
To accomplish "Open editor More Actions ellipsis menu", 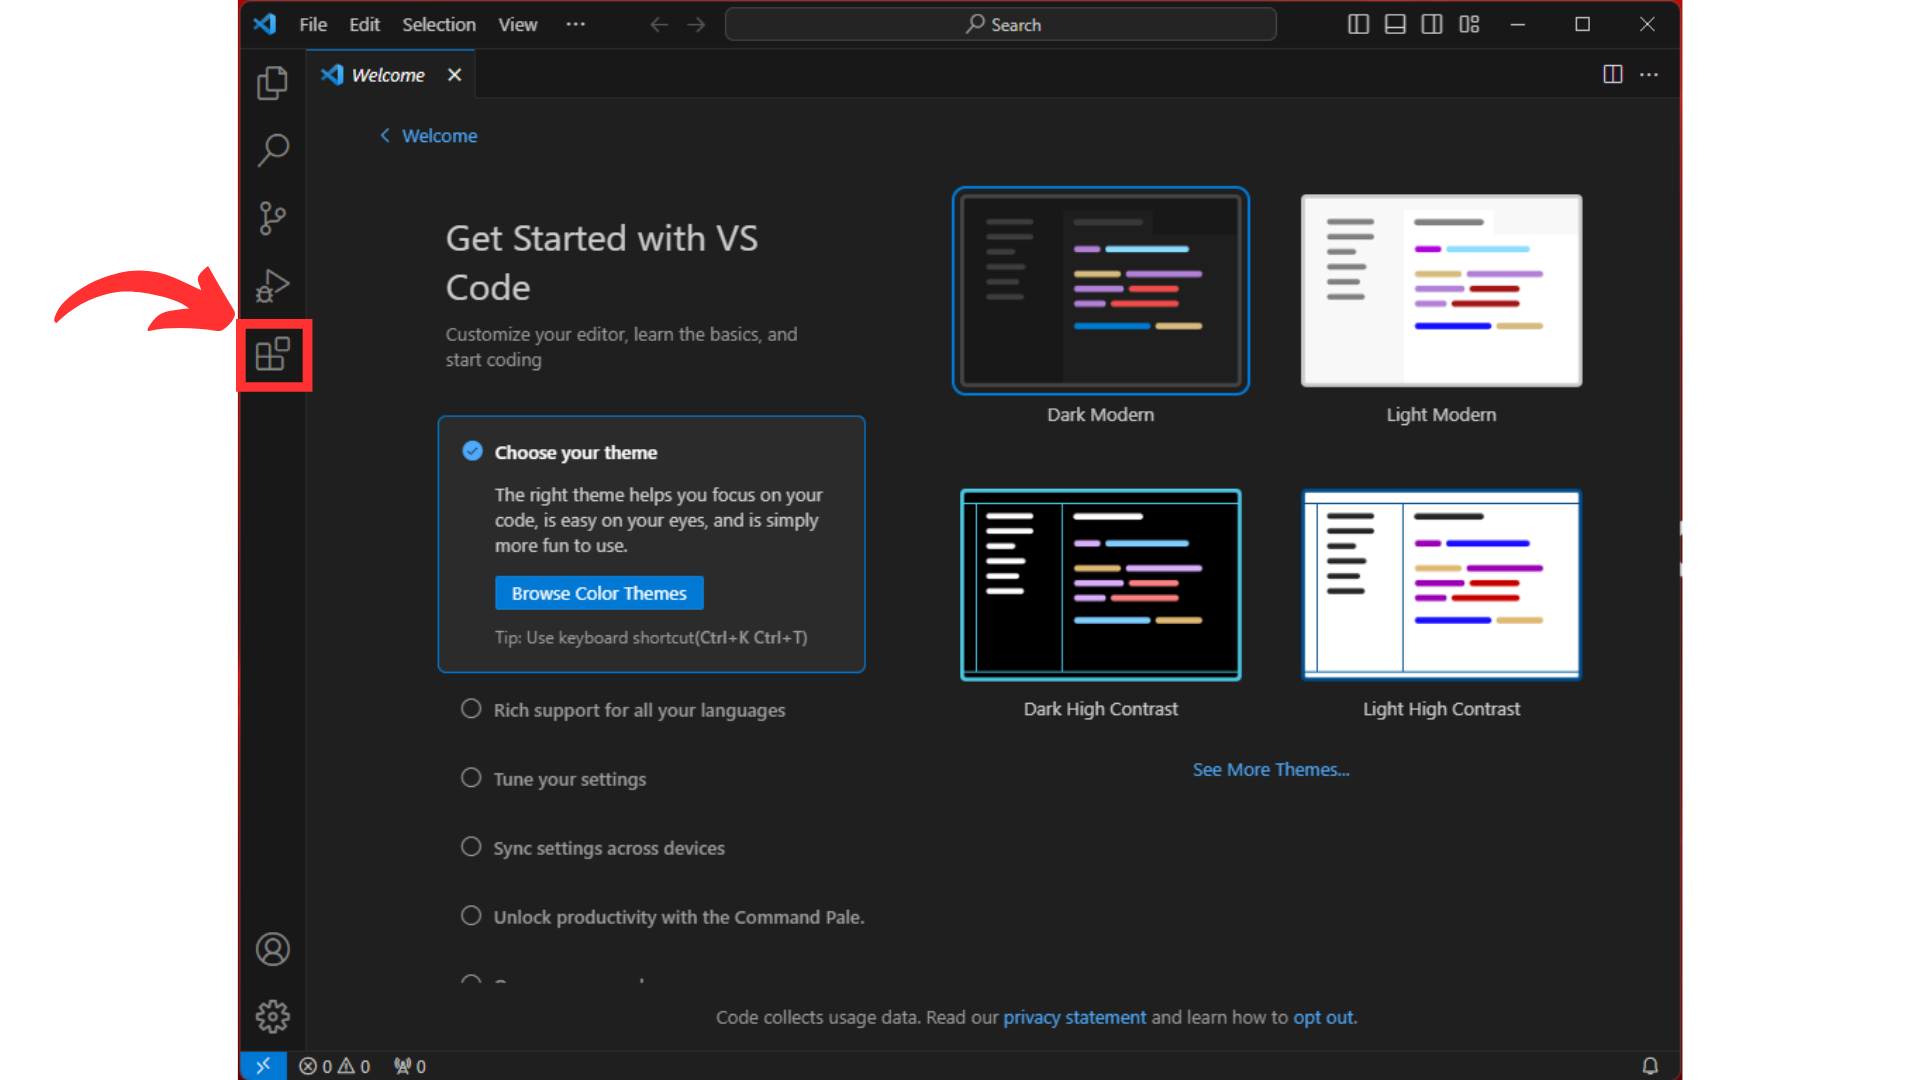I will 1649,75.
